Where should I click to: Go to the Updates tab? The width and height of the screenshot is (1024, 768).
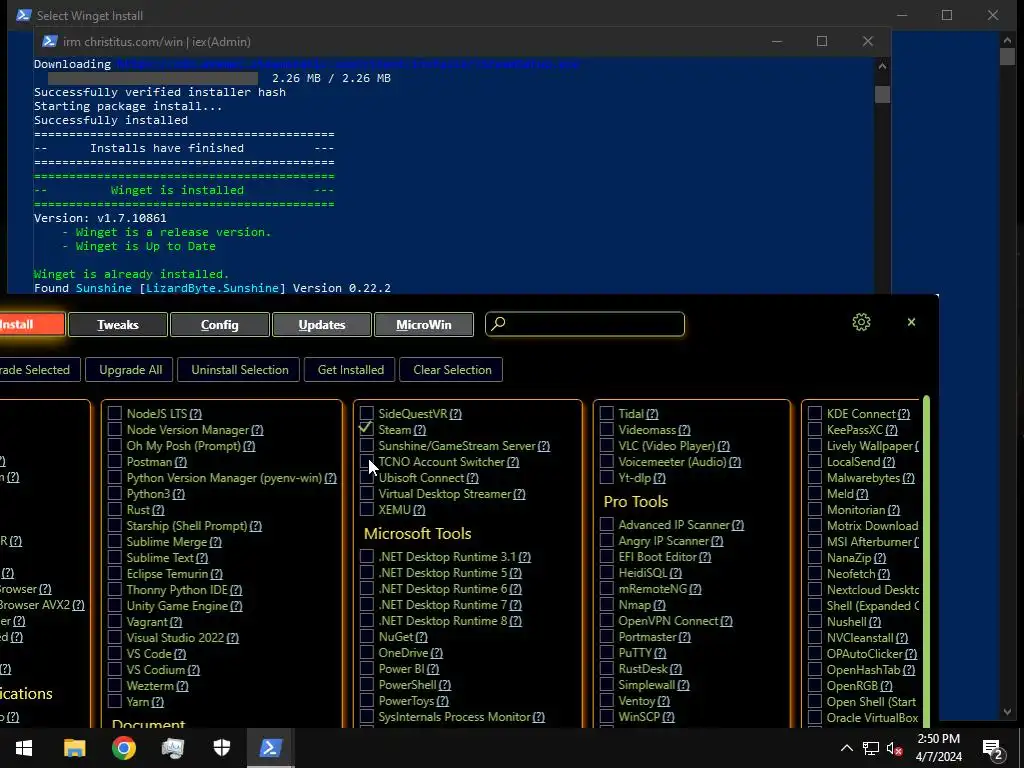(x=321, y=325)
